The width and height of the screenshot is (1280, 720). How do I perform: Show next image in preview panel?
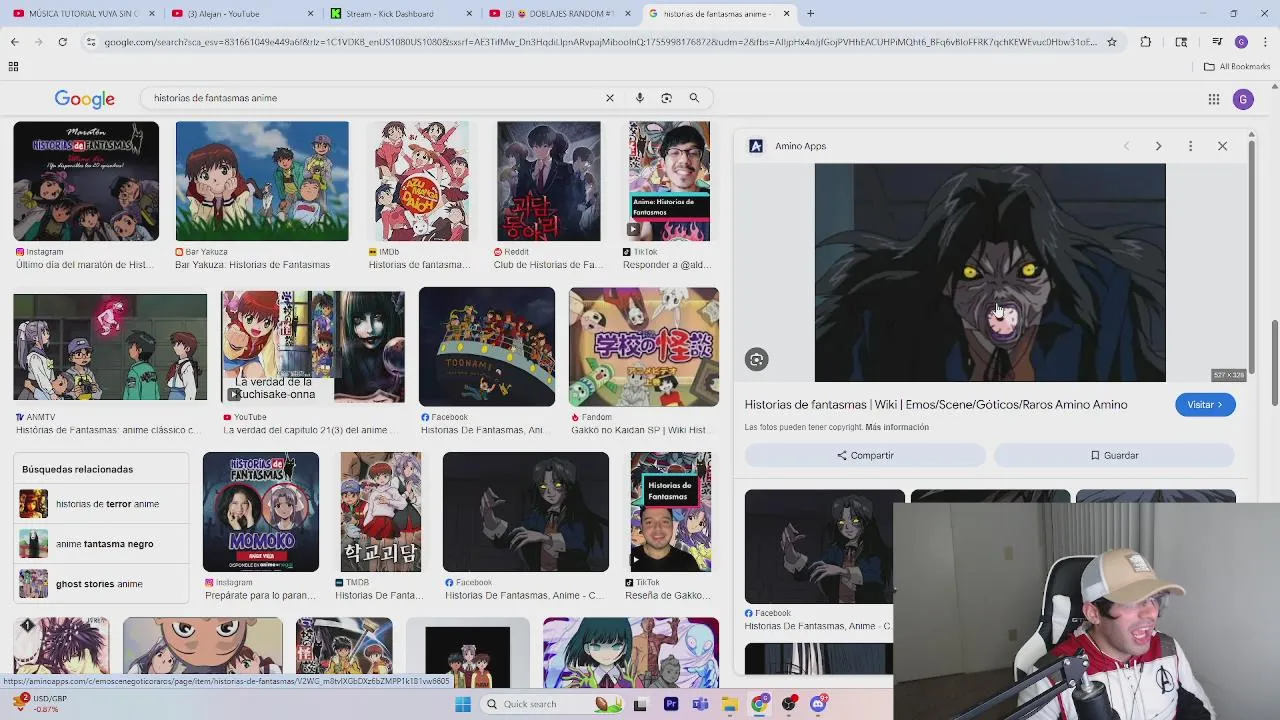coord(1158,146)
